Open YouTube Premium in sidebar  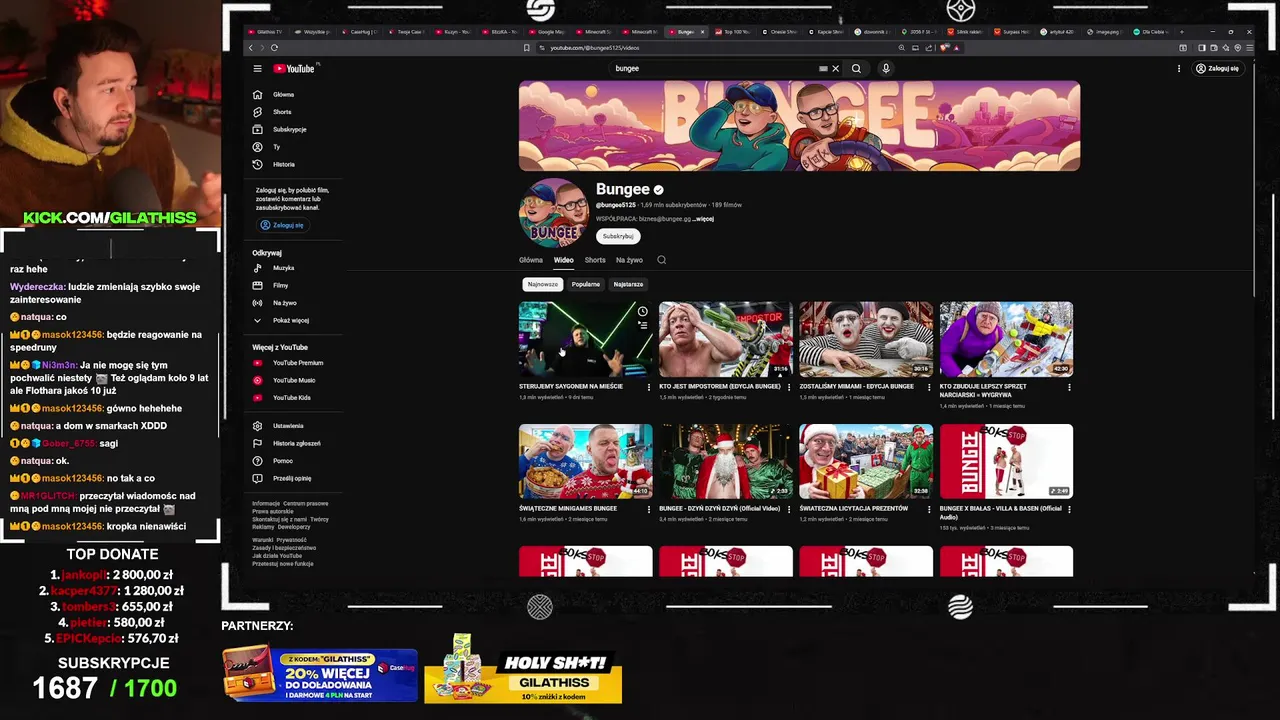pyautogui.click(x=298, y=363)
